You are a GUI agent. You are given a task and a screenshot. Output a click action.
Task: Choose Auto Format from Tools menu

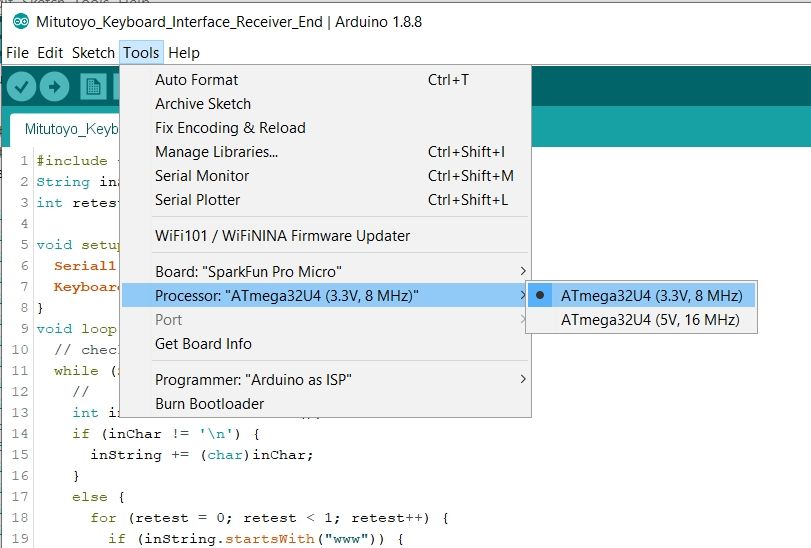pyautogui.click(x=326, y=80)
